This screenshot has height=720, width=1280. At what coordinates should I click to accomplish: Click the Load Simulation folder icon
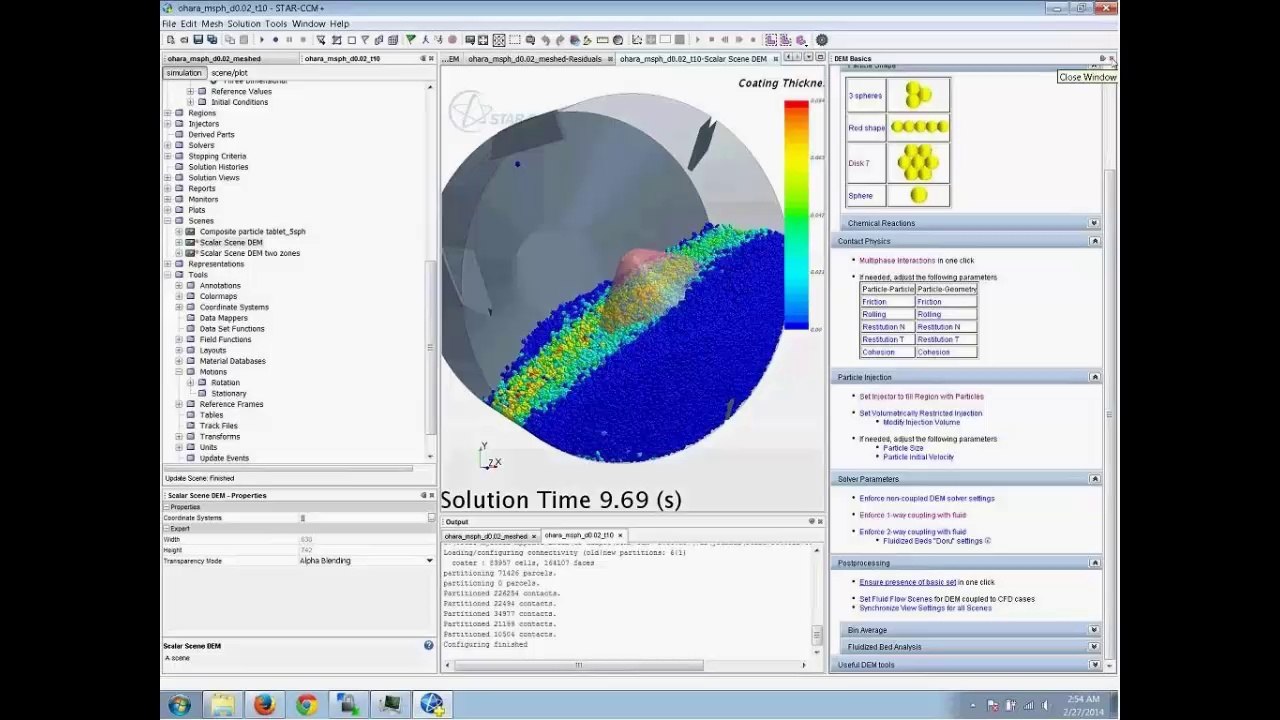coord(184,40)
